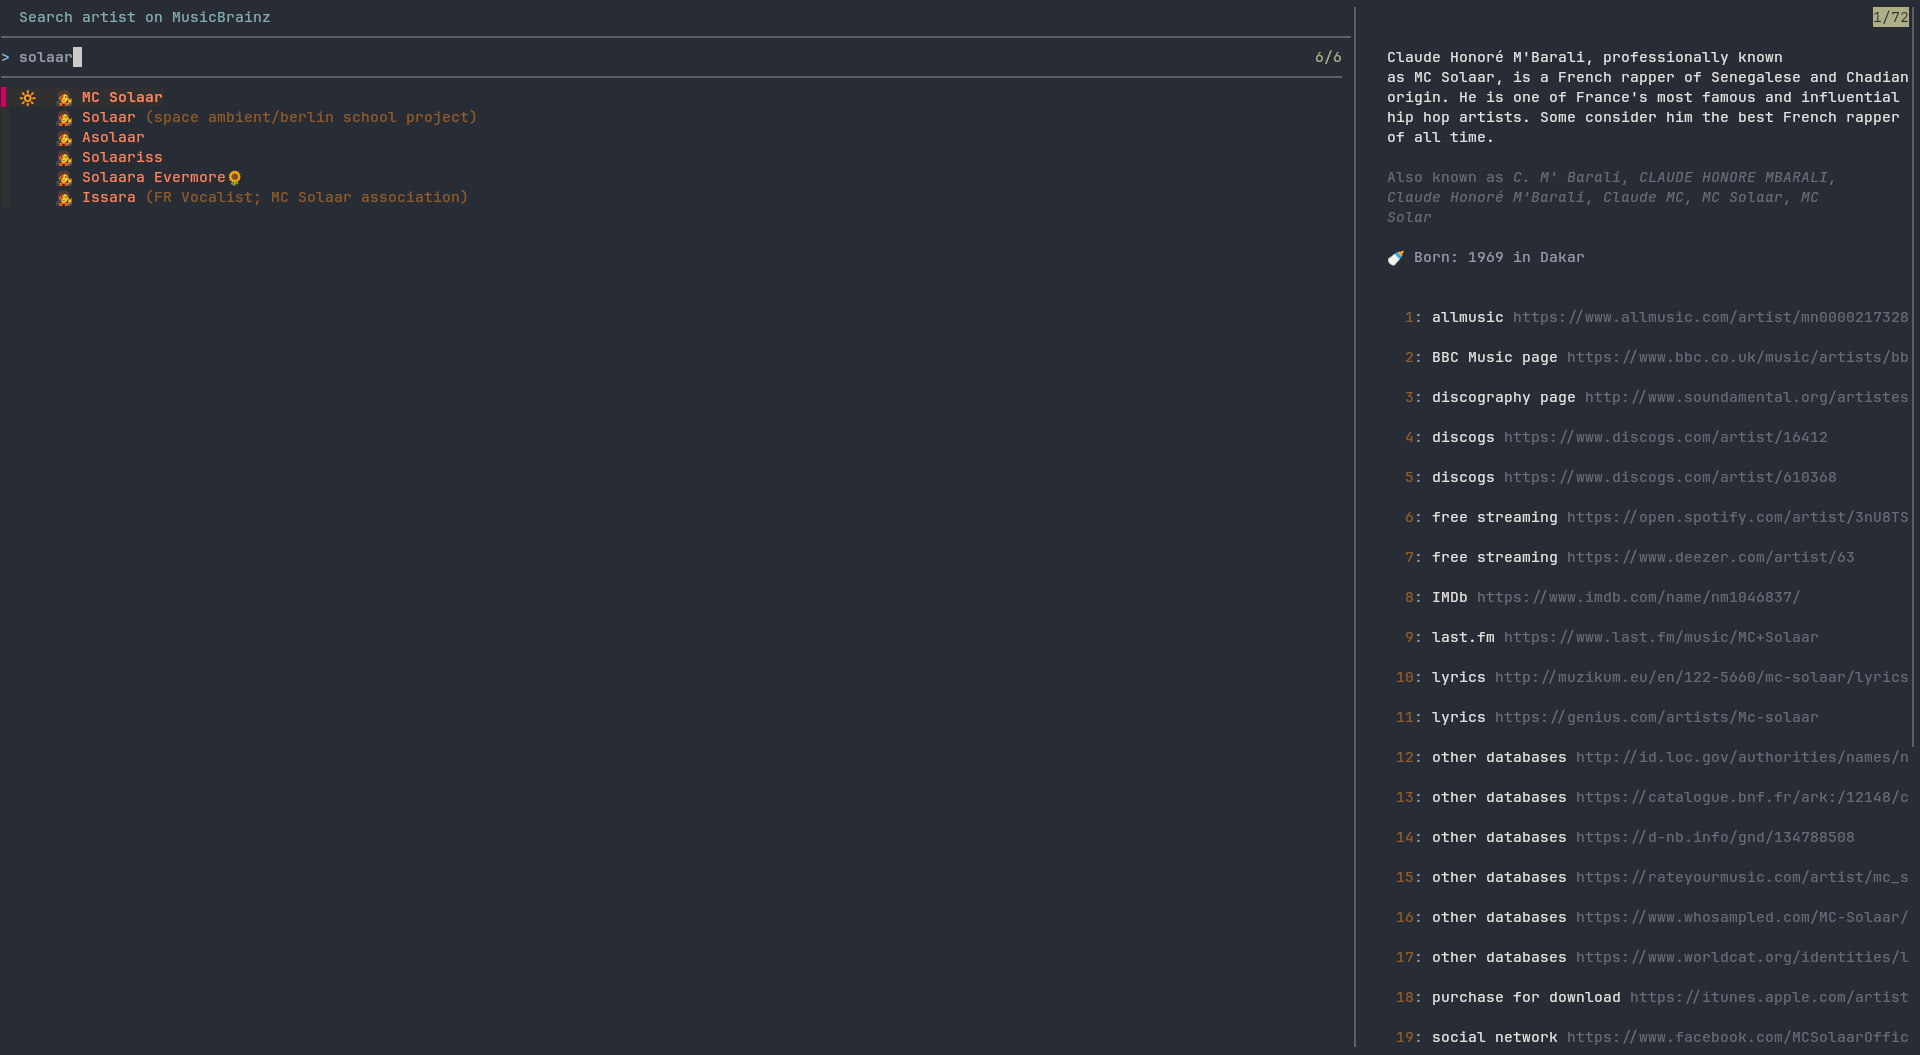This screenshot has height=1055, width=1920.
Task: Open the last.fm MC+Solaar link
Action: pos(1660,637)
